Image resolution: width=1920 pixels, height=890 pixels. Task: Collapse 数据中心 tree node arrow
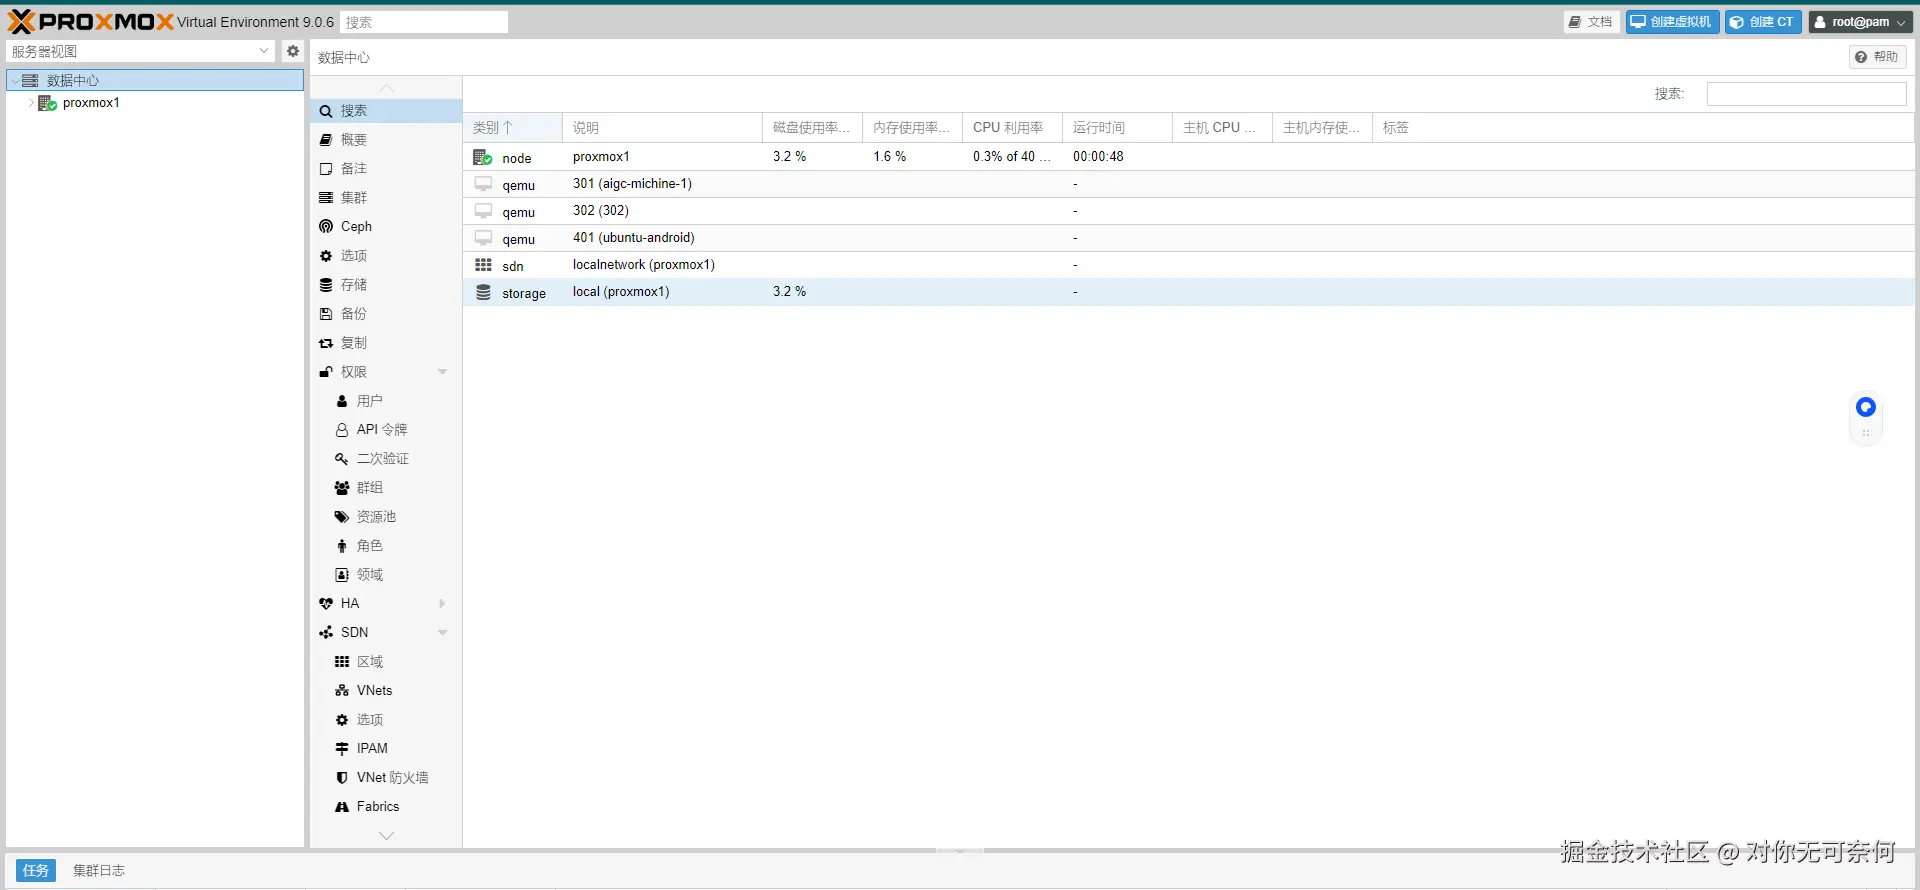point(15,81)
